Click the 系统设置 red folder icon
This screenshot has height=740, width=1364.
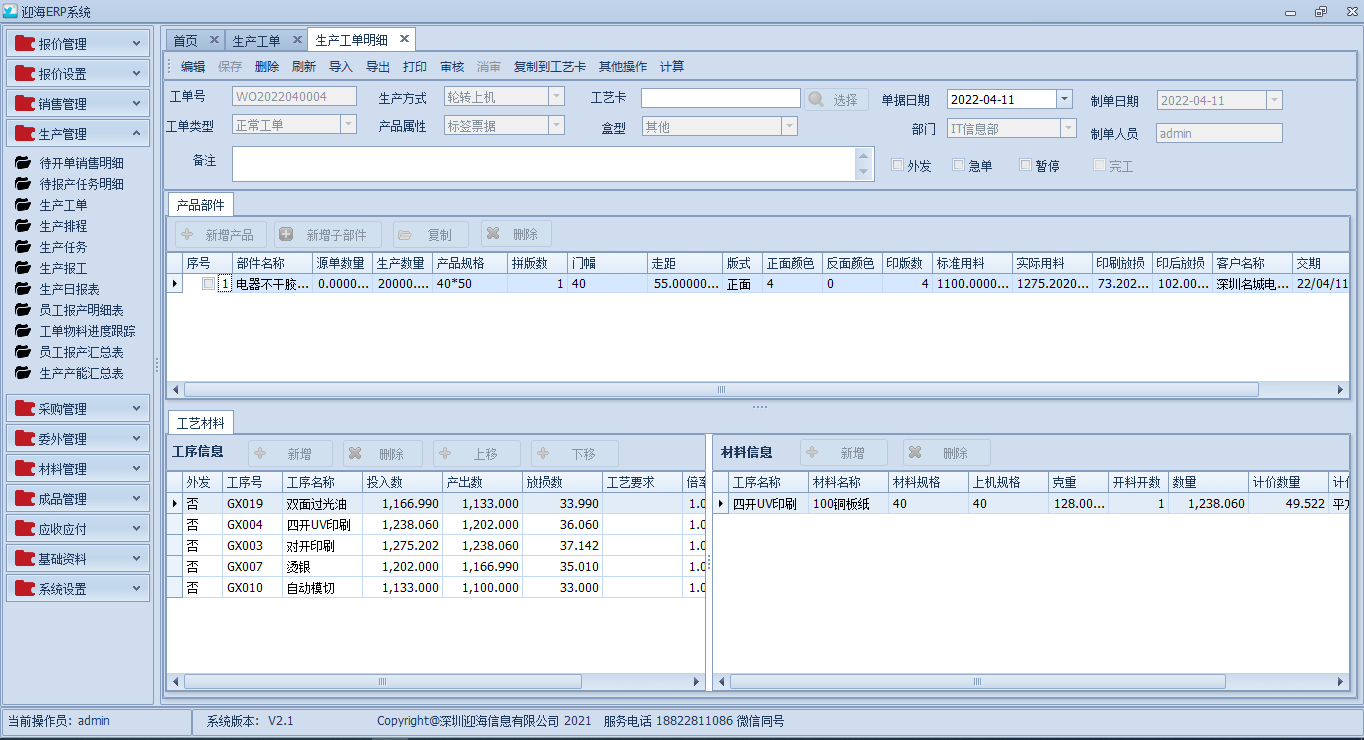(x=25, y=589)
